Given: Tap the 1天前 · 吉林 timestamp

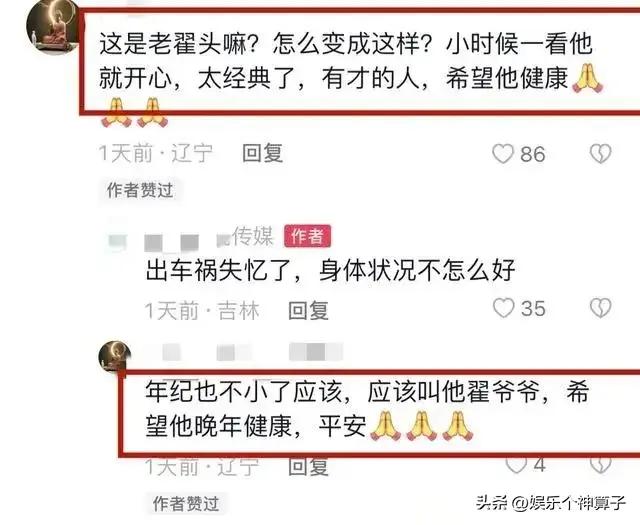Looking at the screenshot, I should (202, 311).
